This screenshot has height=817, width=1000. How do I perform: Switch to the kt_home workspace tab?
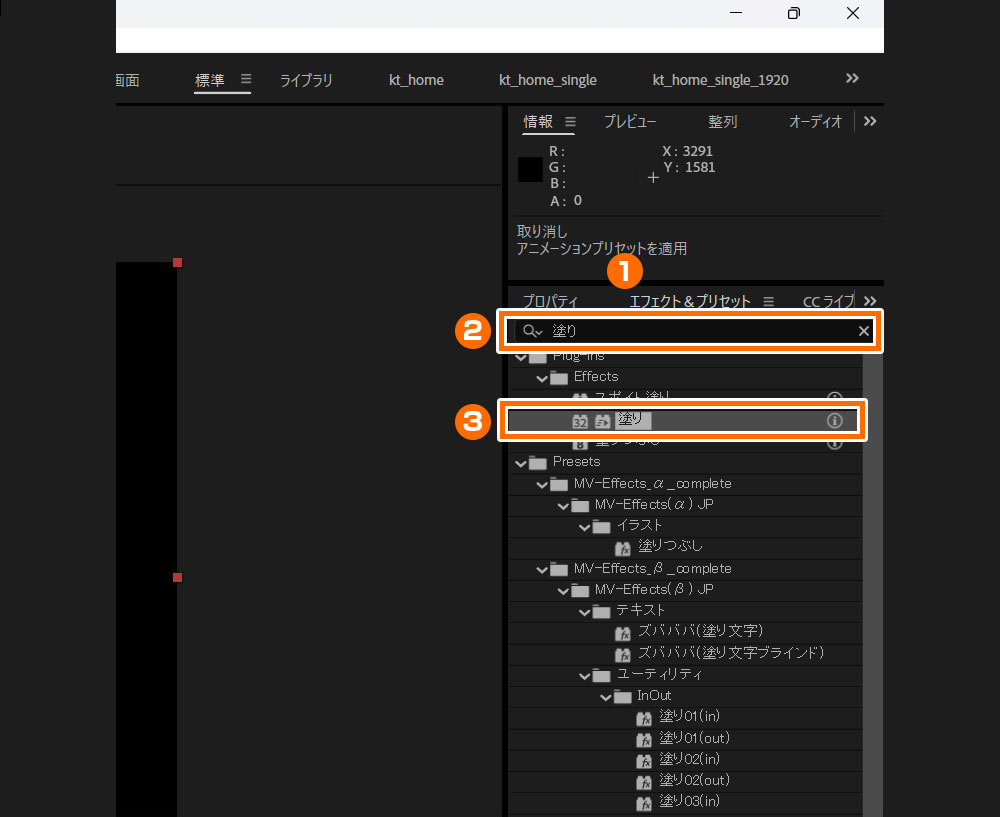416,80
